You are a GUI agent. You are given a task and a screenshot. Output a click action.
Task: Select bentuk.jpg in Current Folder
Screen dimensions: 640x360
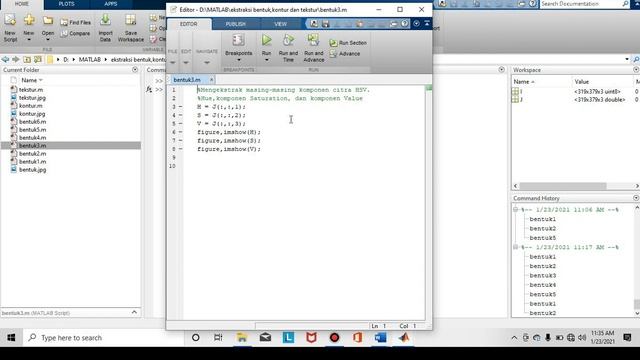(33, 170)
